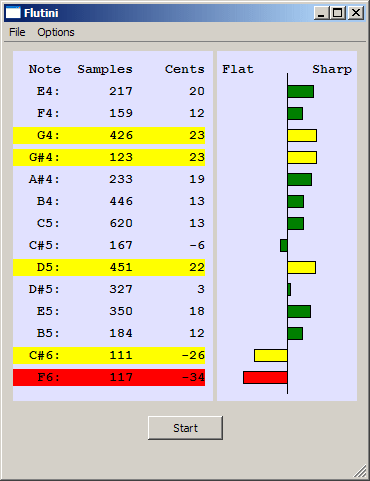
Task: Open the File menu
Action: tap(17, 32)
